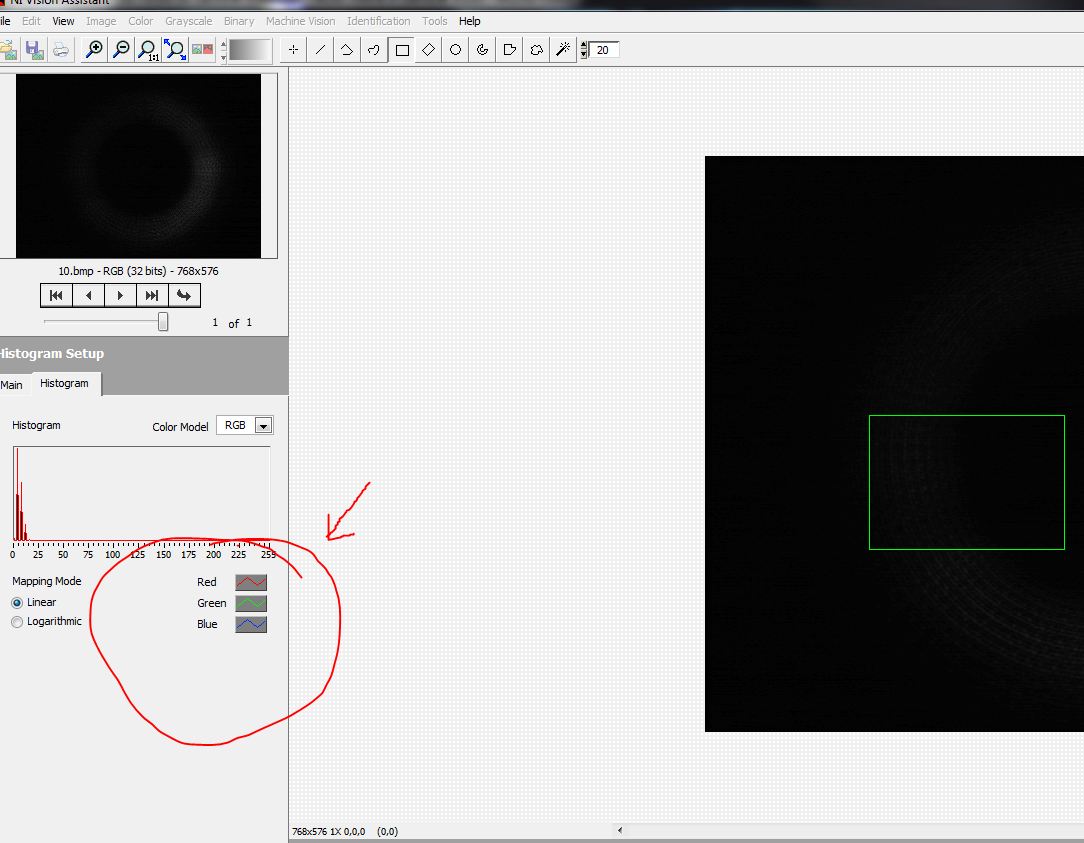
Task: Open the Machine Vision menu
Action: pos(301,21)
